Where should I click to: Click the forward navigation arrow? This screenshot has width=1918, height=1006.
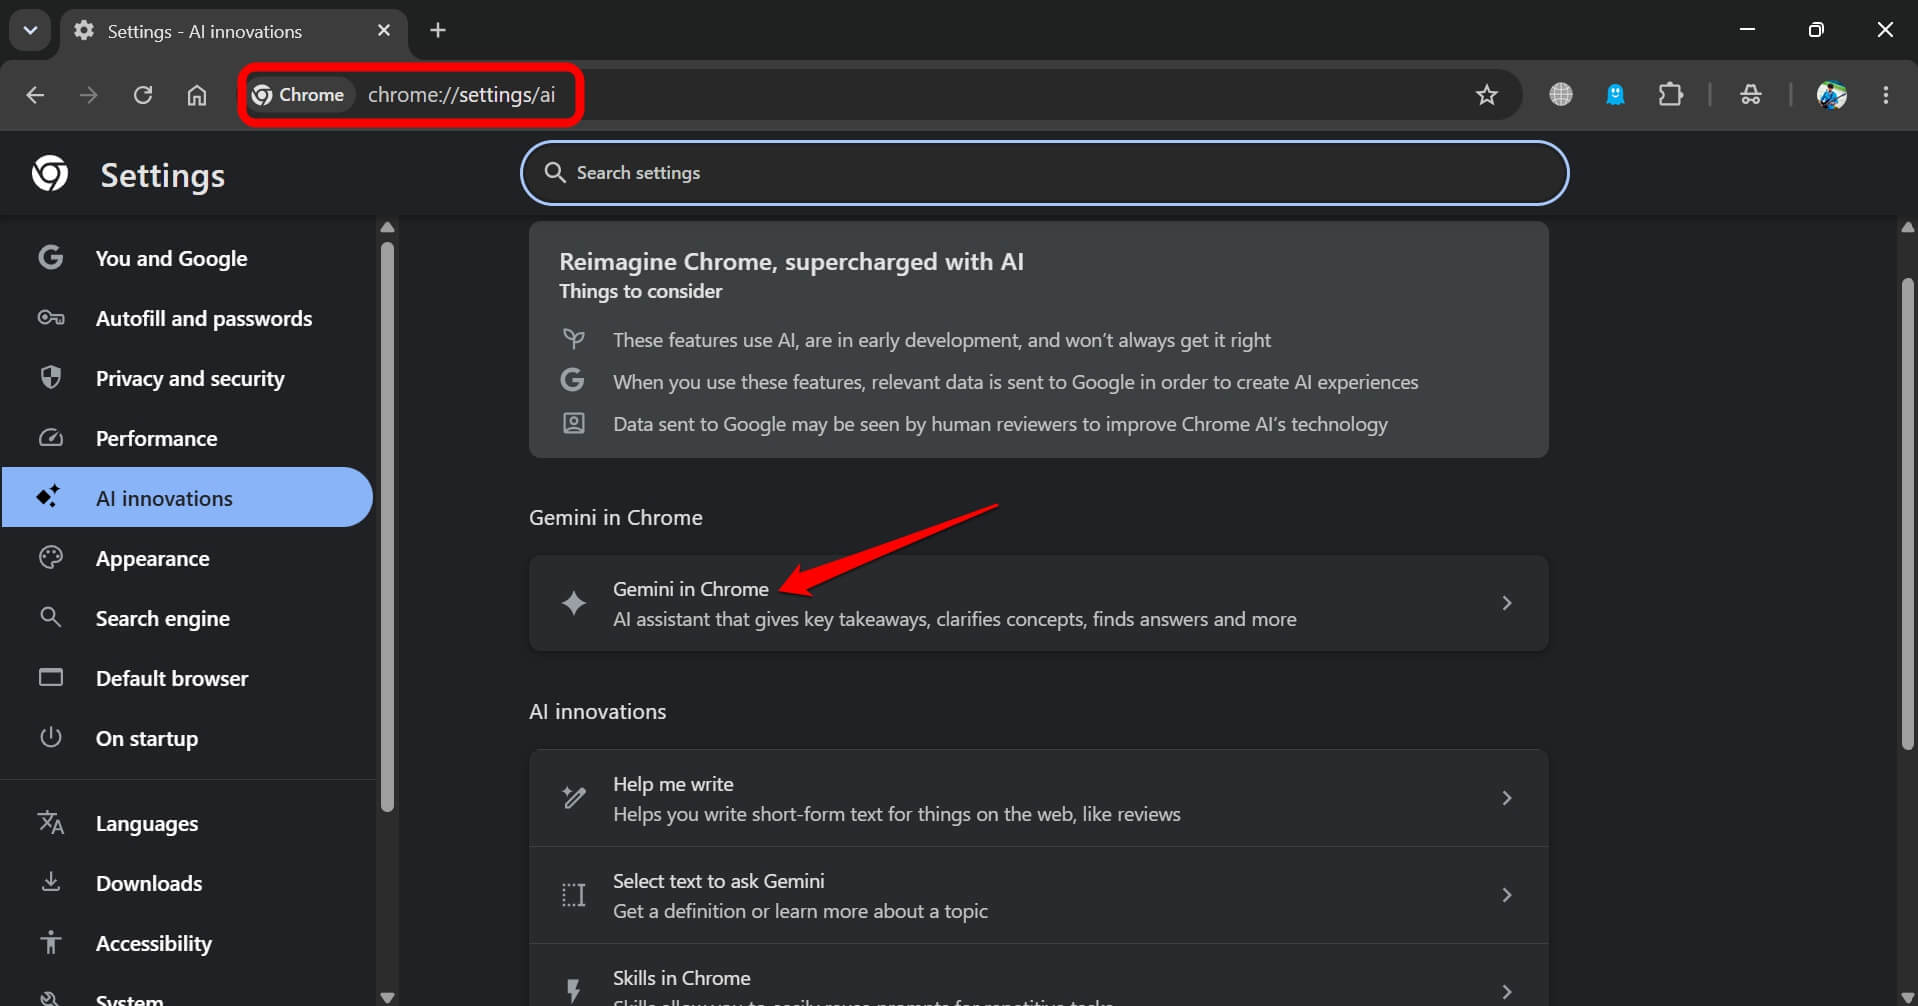tap(89, 95)
